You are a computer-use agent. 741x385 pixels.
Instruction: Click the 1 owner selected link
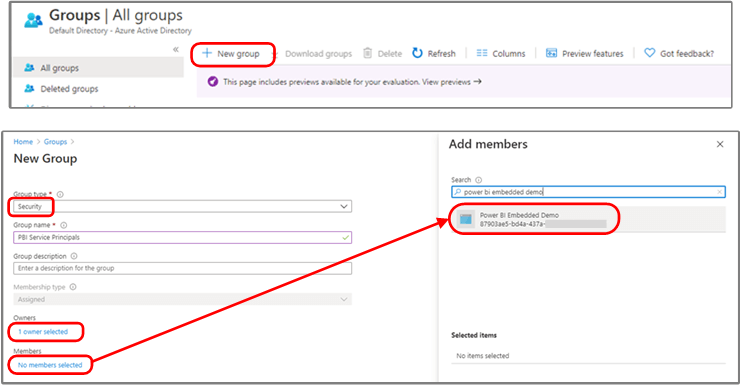tap(43, 332)
